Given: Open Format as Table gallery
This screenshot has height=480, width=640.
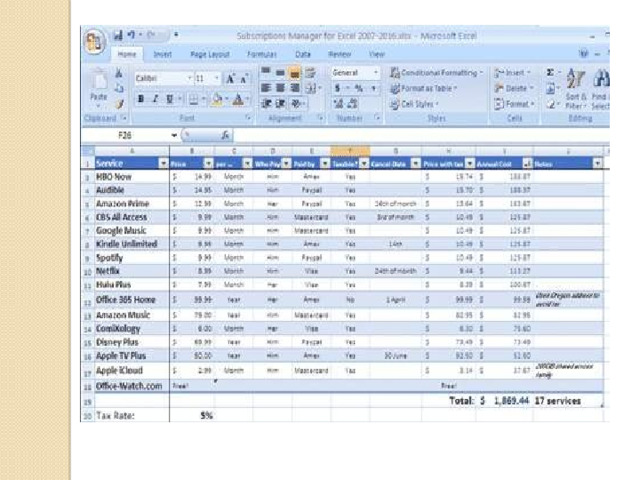Looking at the screenshot, I should [x=424, y=88].
